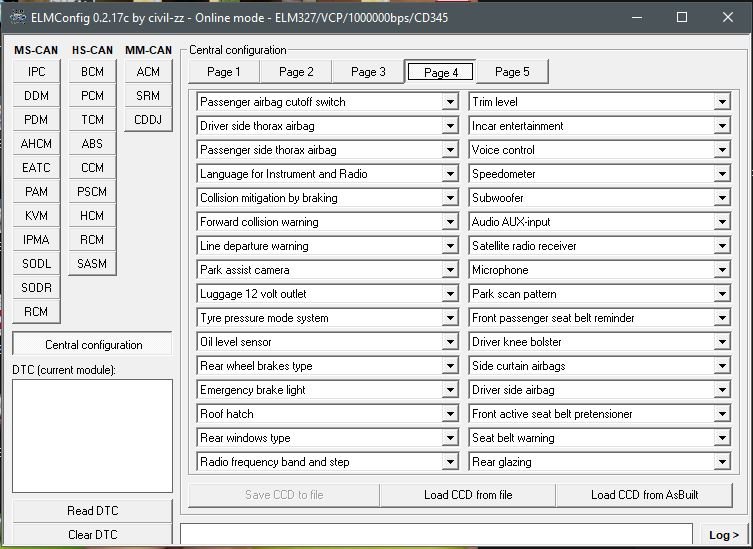Screen dimensions: 753x549
Task: Open Tyre pressure mode system dropdown
Action: pos(450,318)
